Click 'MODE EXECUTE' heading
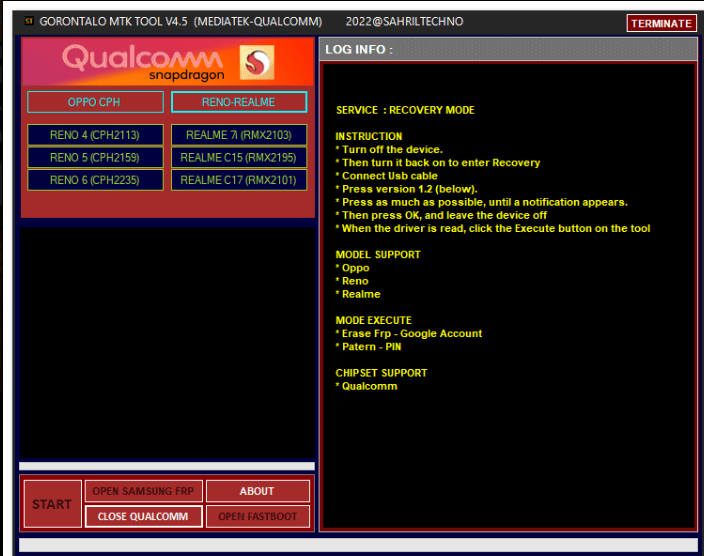 [x=374, y=320]
